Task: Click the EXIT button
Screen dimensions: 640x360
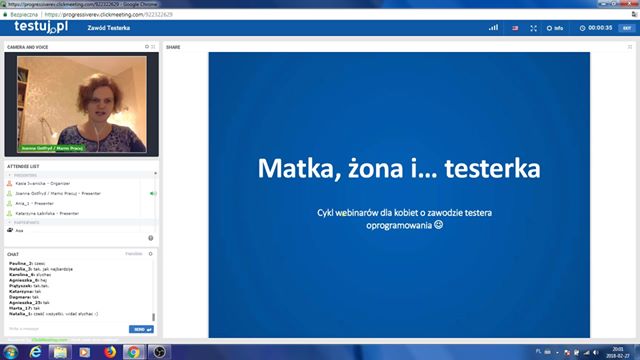Action: [627, 28]
